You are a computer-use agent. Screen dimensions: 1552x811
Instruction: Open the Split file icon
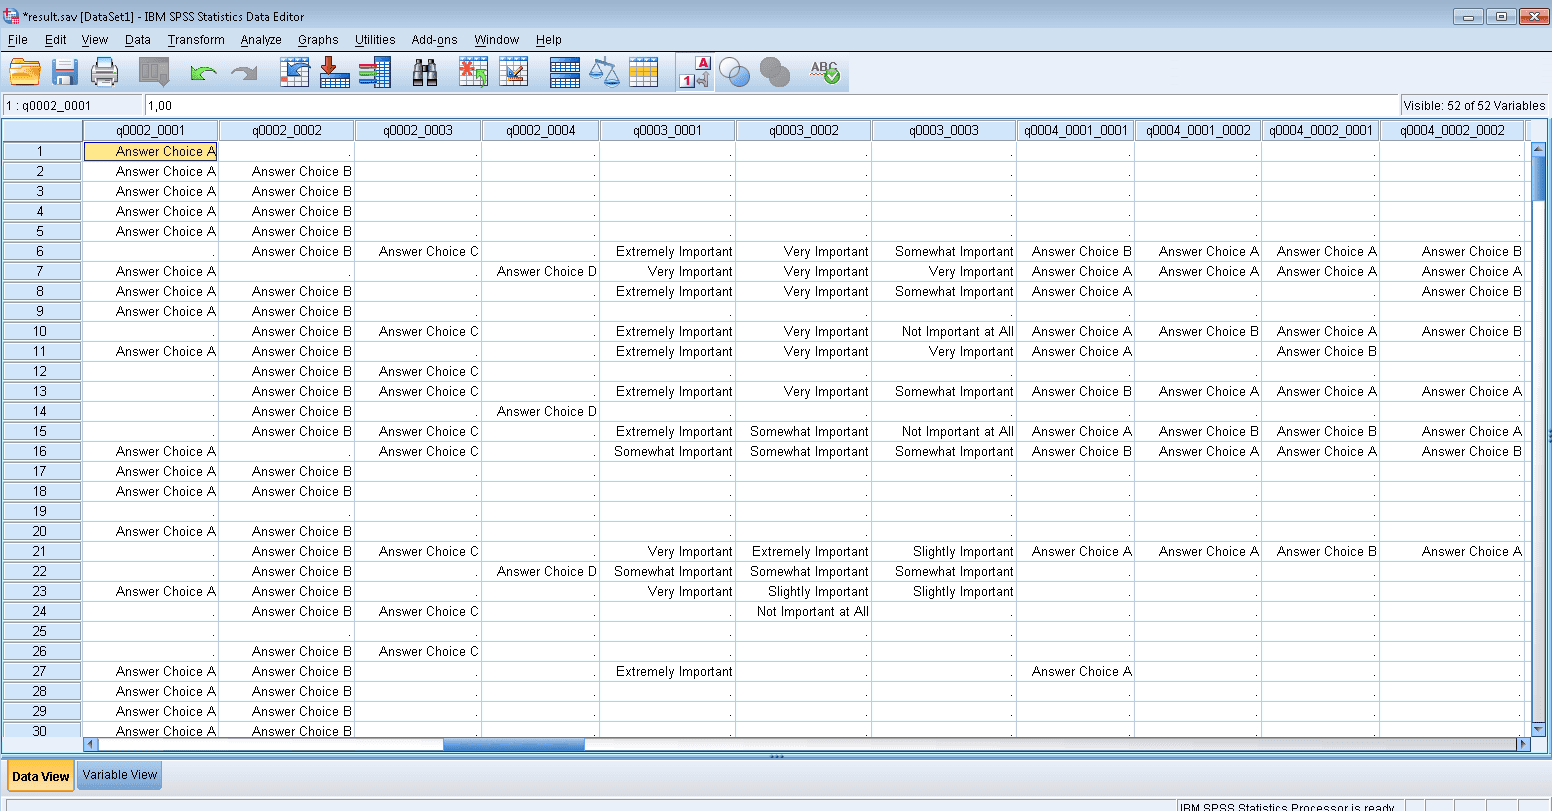565,72
